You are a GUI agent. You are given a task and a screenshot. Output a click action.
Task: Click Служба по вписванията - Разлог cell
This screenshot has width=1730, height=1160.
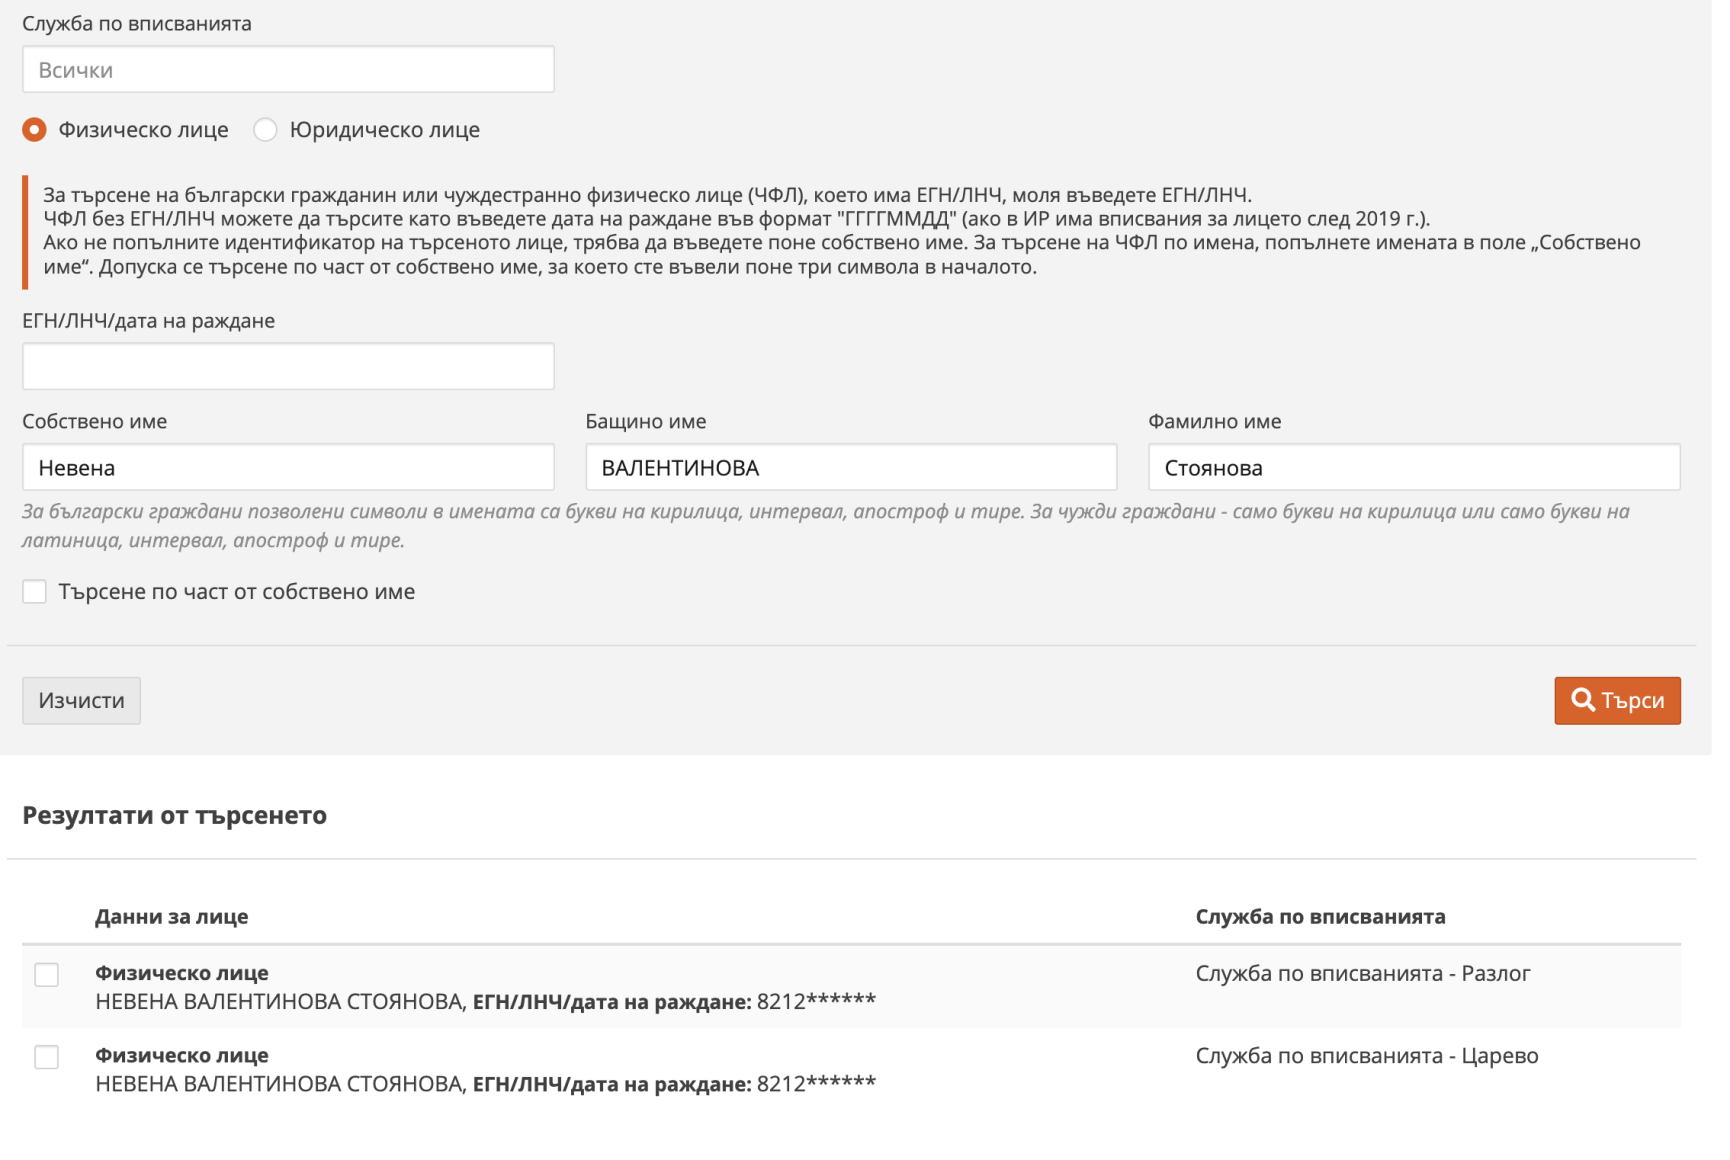click(x=1363, y=974)
